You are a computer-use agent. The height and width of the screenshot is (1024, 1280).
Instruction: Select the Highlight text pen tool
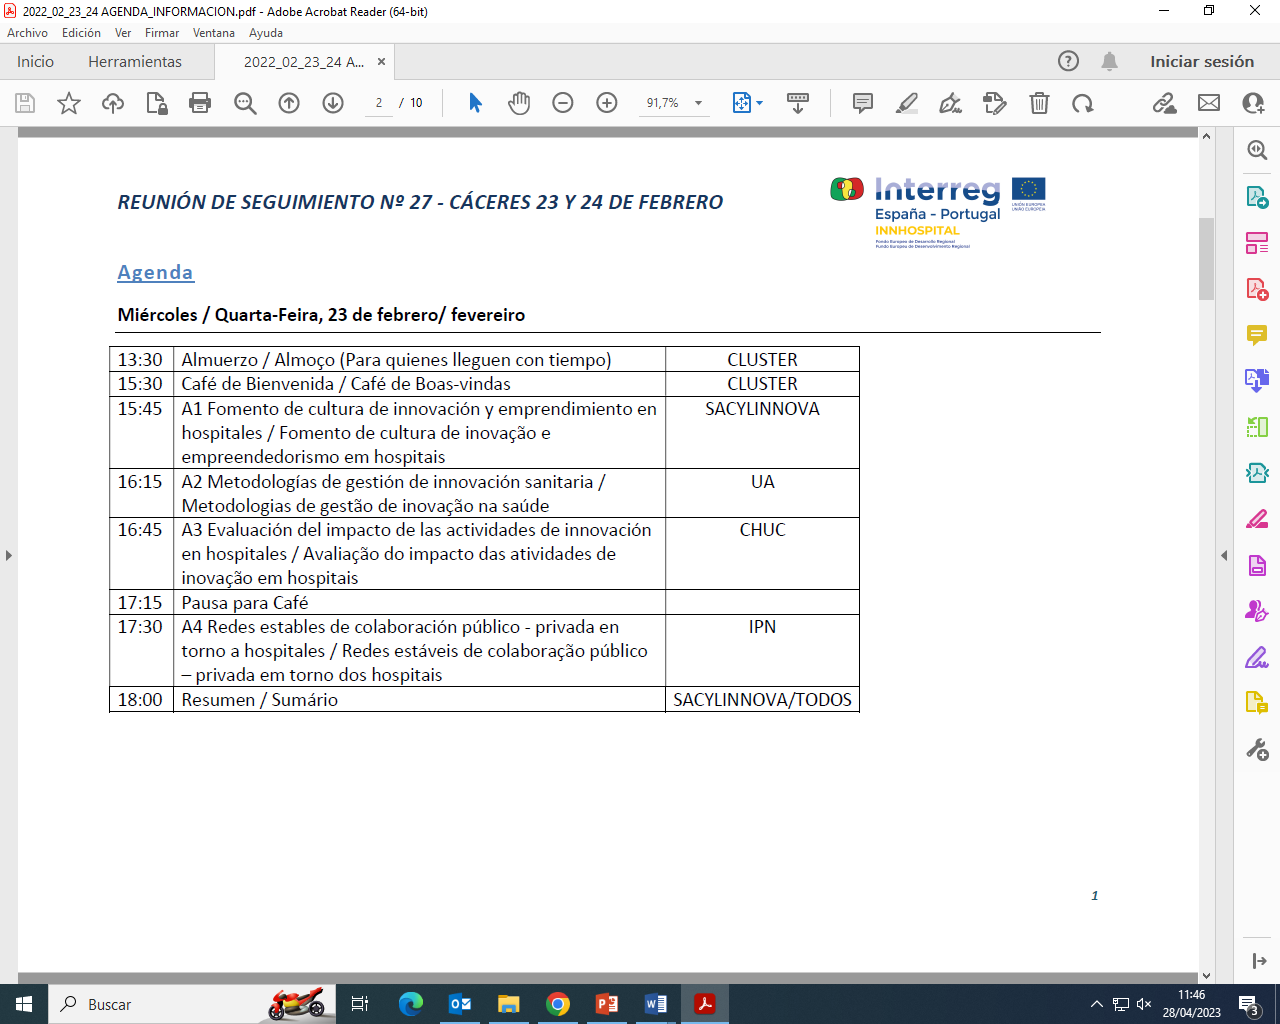pos(907,103)
